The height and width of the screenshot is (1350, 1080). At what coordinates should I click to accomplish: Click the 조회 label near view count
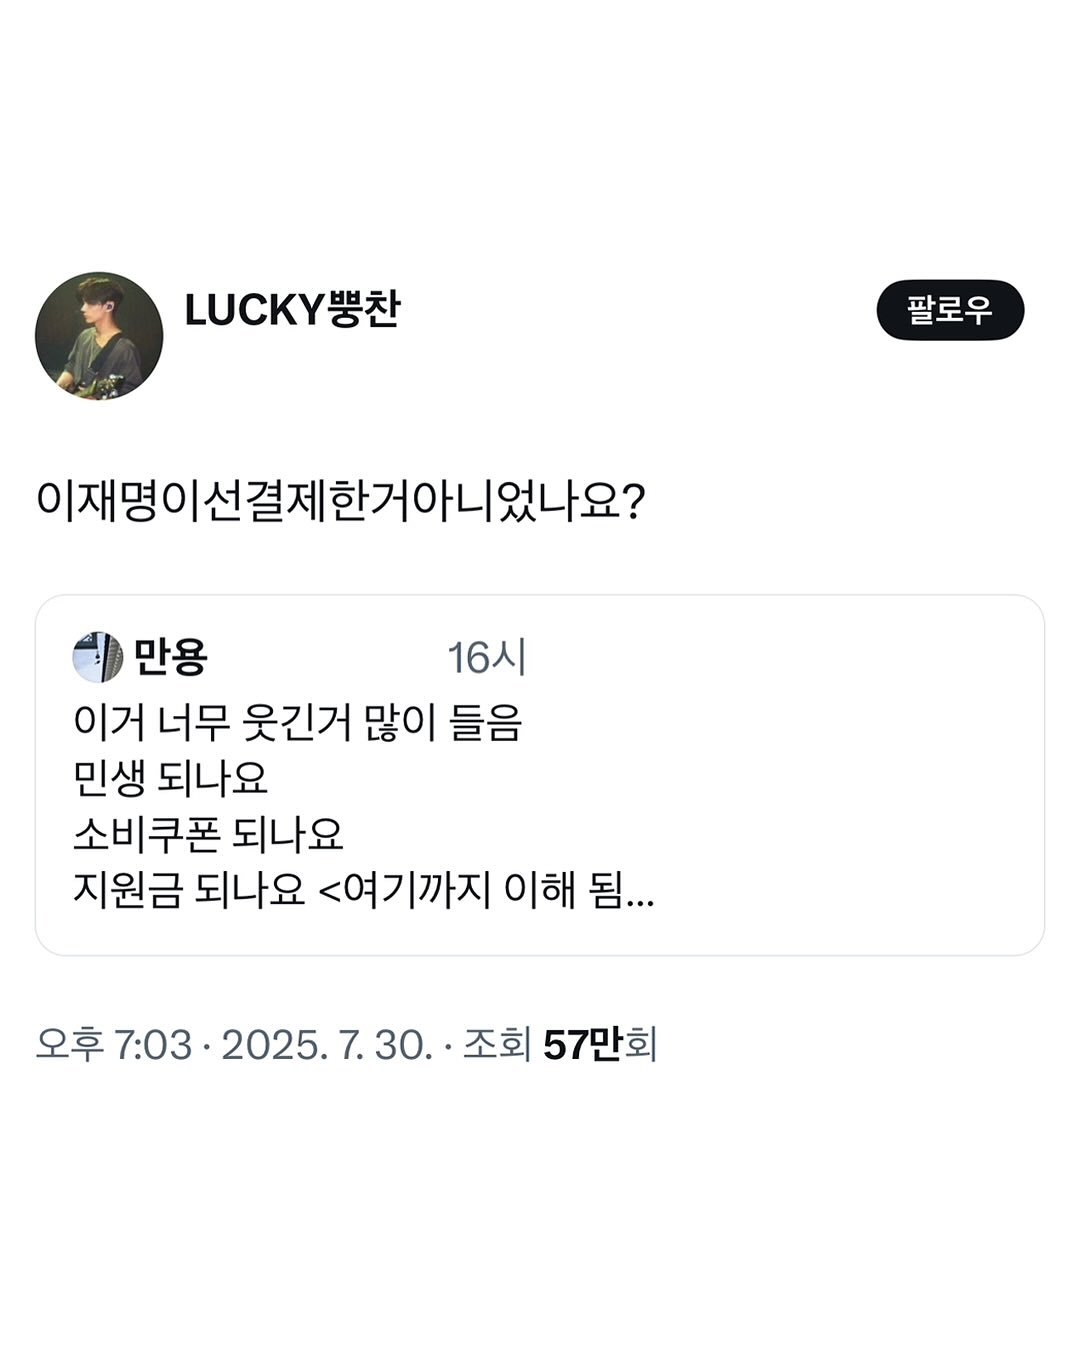click(x=496, y=1045)
